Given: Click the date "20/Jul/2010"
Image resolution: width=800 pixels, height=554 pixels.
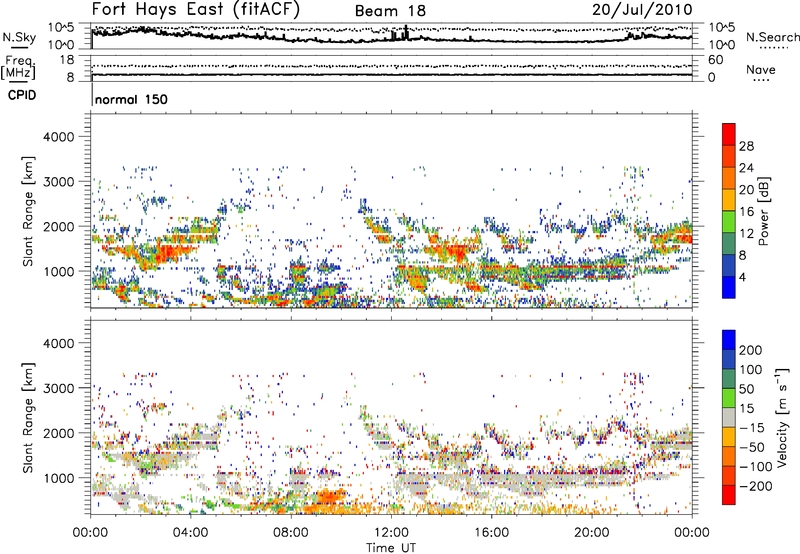Looking at the screenshot, I should point(642,9).
